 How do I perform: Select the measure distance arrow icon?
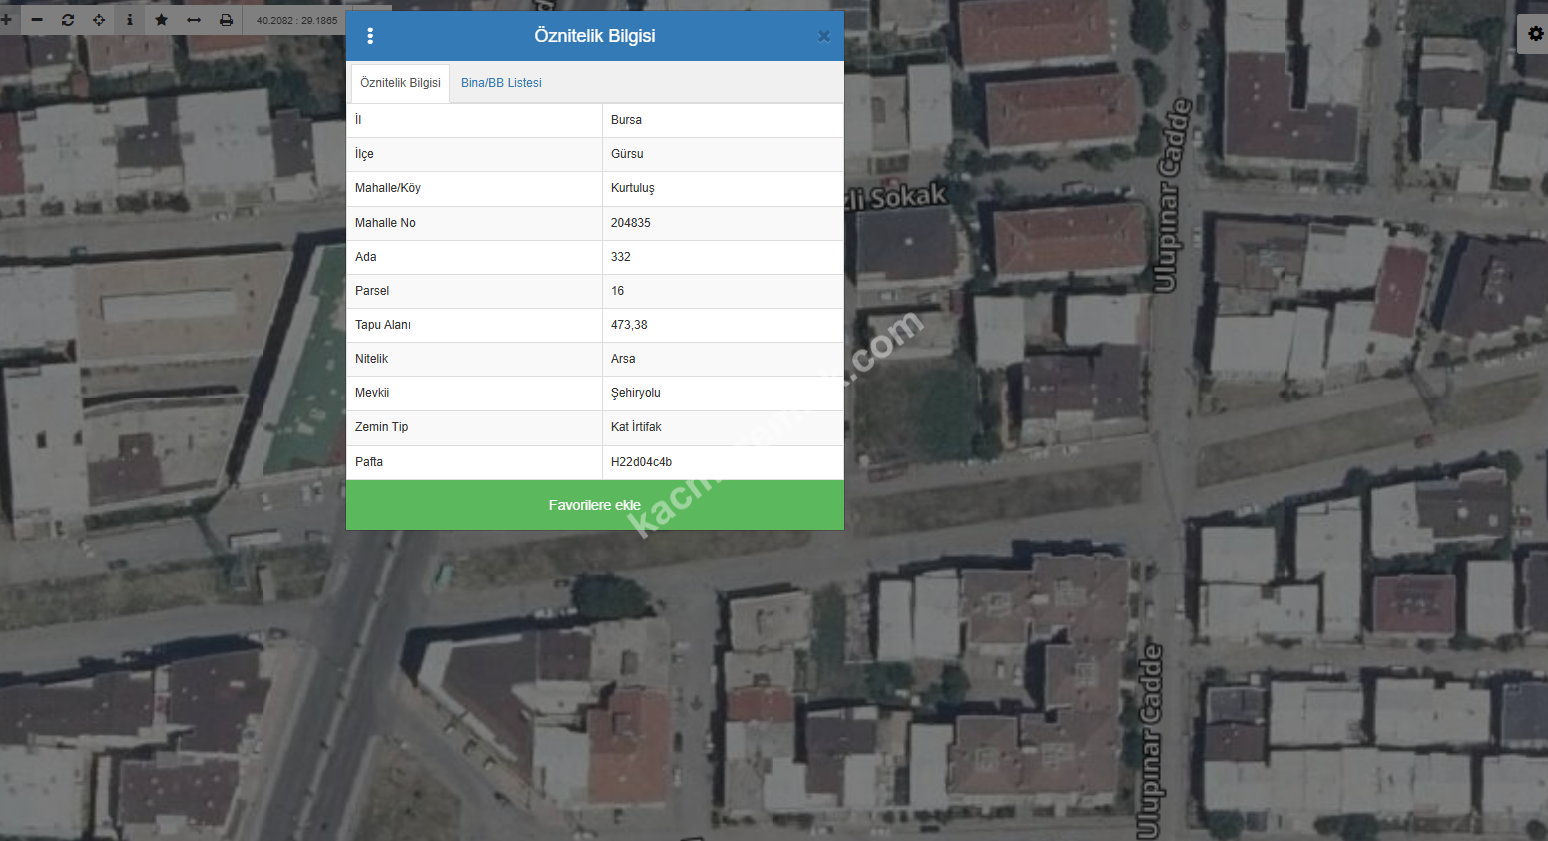(x=194, y=20)
